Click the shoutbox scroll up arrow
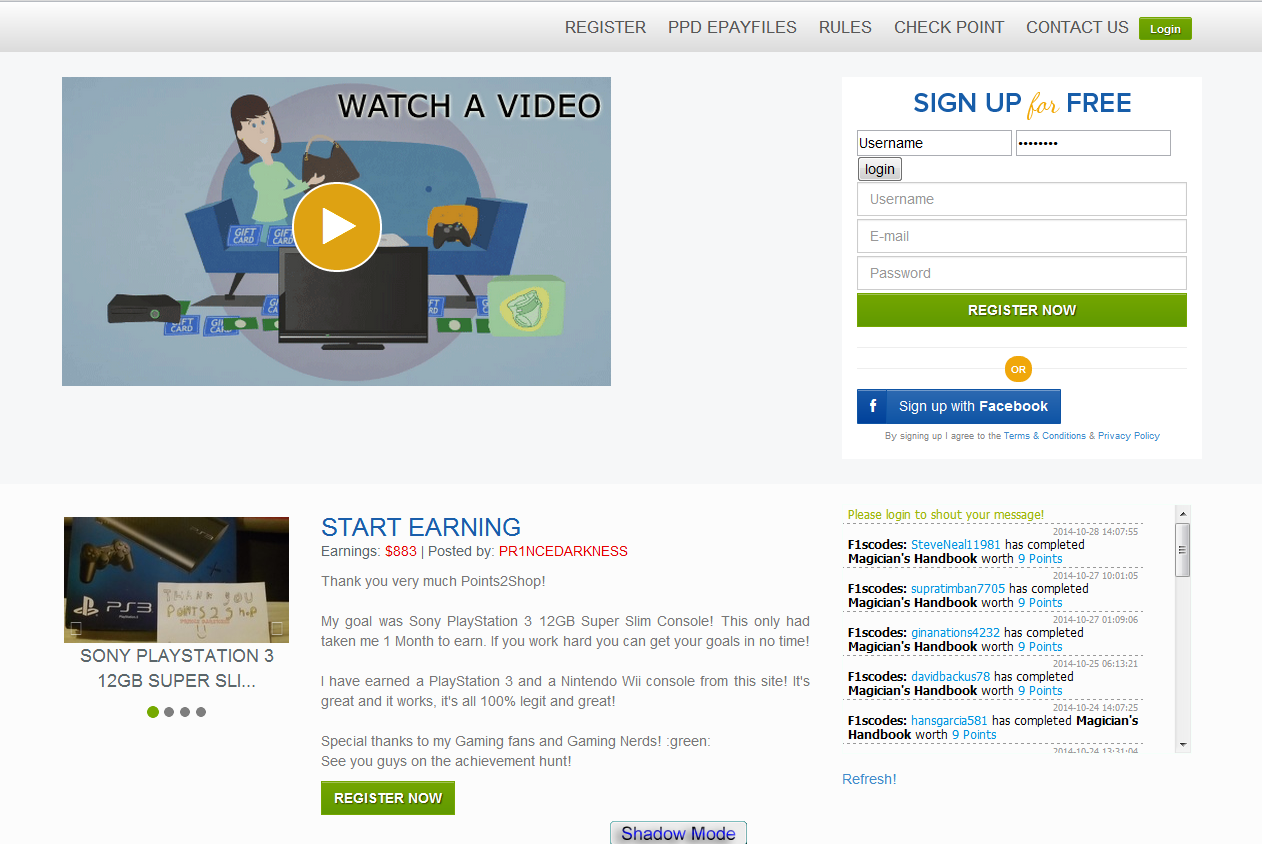Image resolution: width=1262 pixels, height=844 pixels. coord(1183,513)
